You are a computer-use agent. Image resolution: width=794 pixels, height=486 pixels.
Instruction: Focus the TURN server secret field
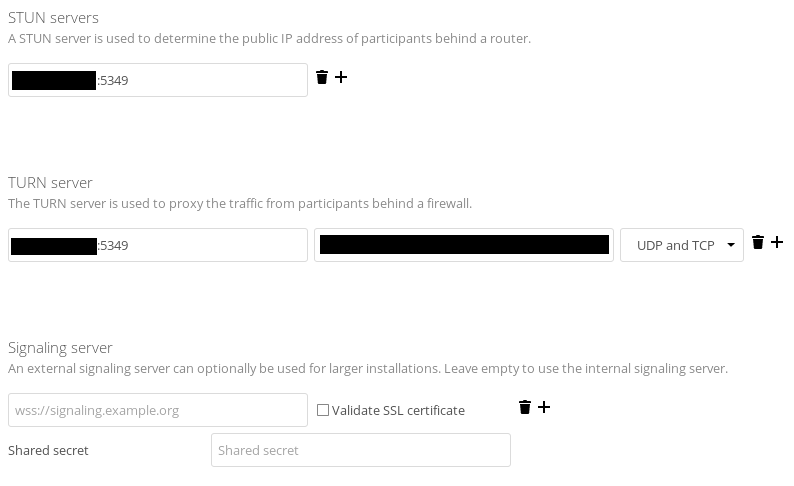point(464,245)
